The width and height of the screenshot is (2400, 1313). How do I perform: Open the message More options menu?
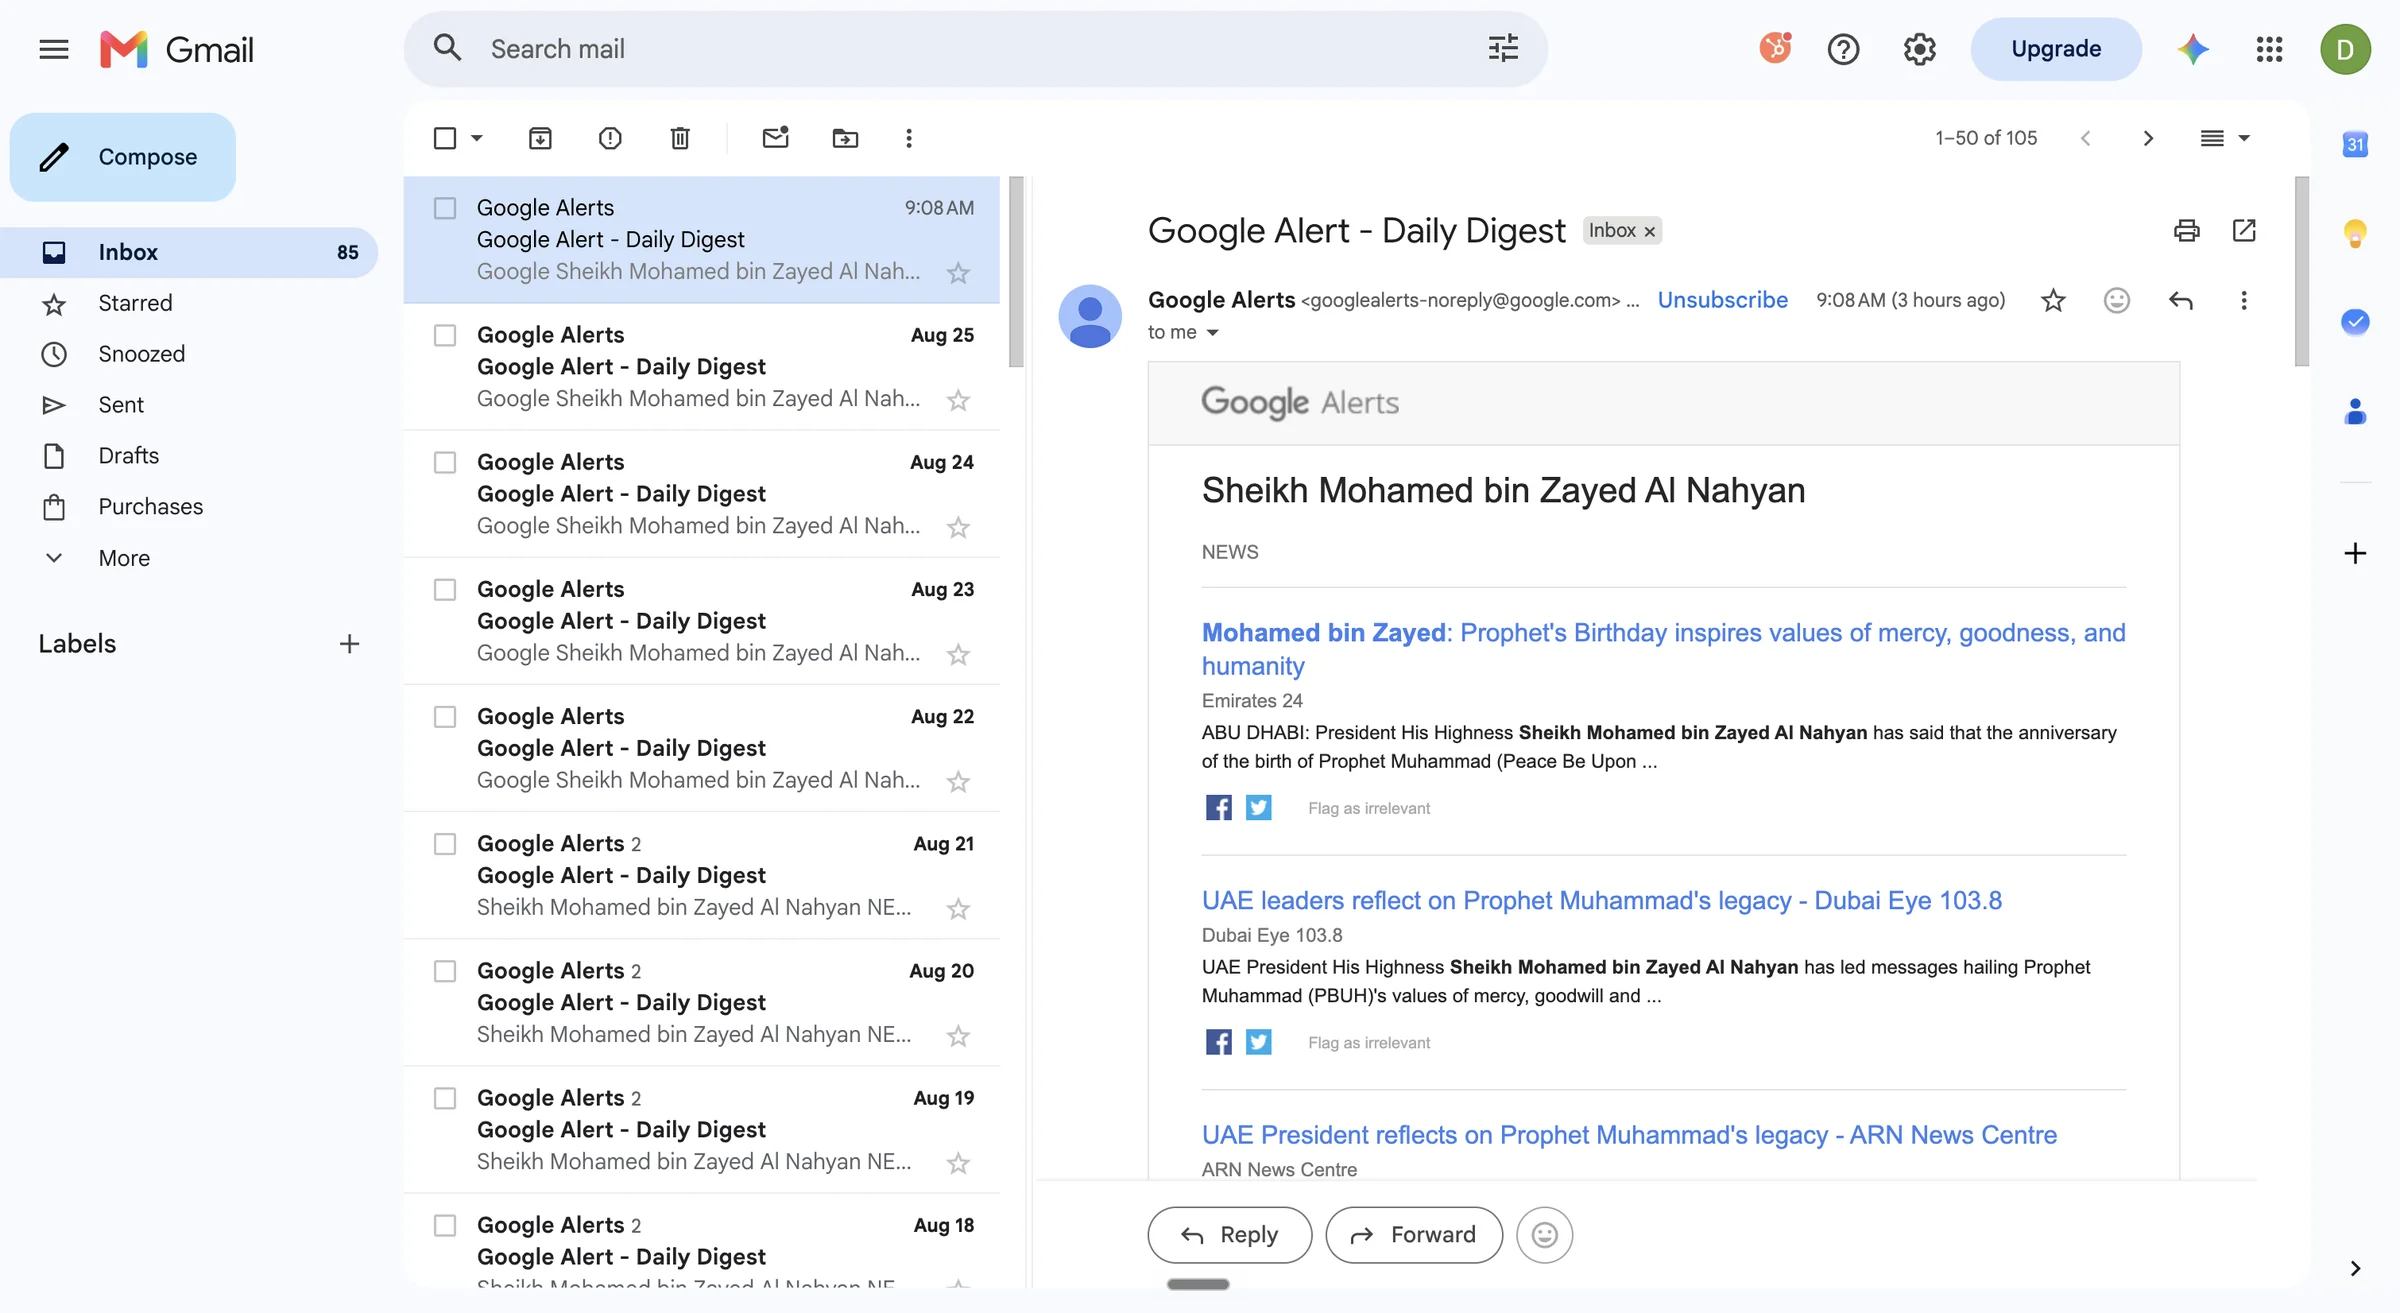pos(2243,300)
